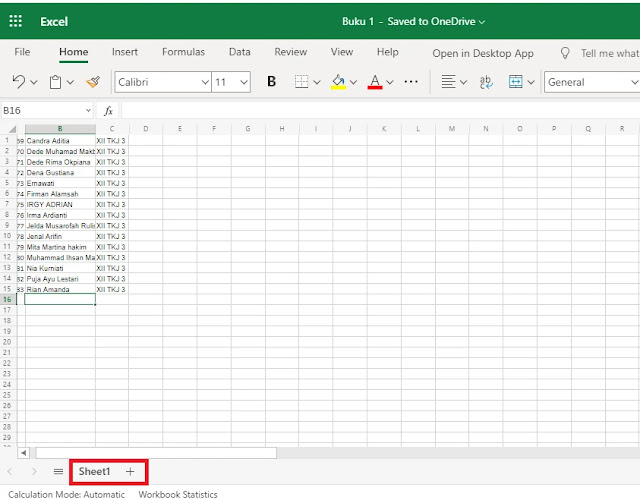The width and height of the screenshot is (640, 500).
Task: Apply yellow fill color bucket
Action: 338,82
